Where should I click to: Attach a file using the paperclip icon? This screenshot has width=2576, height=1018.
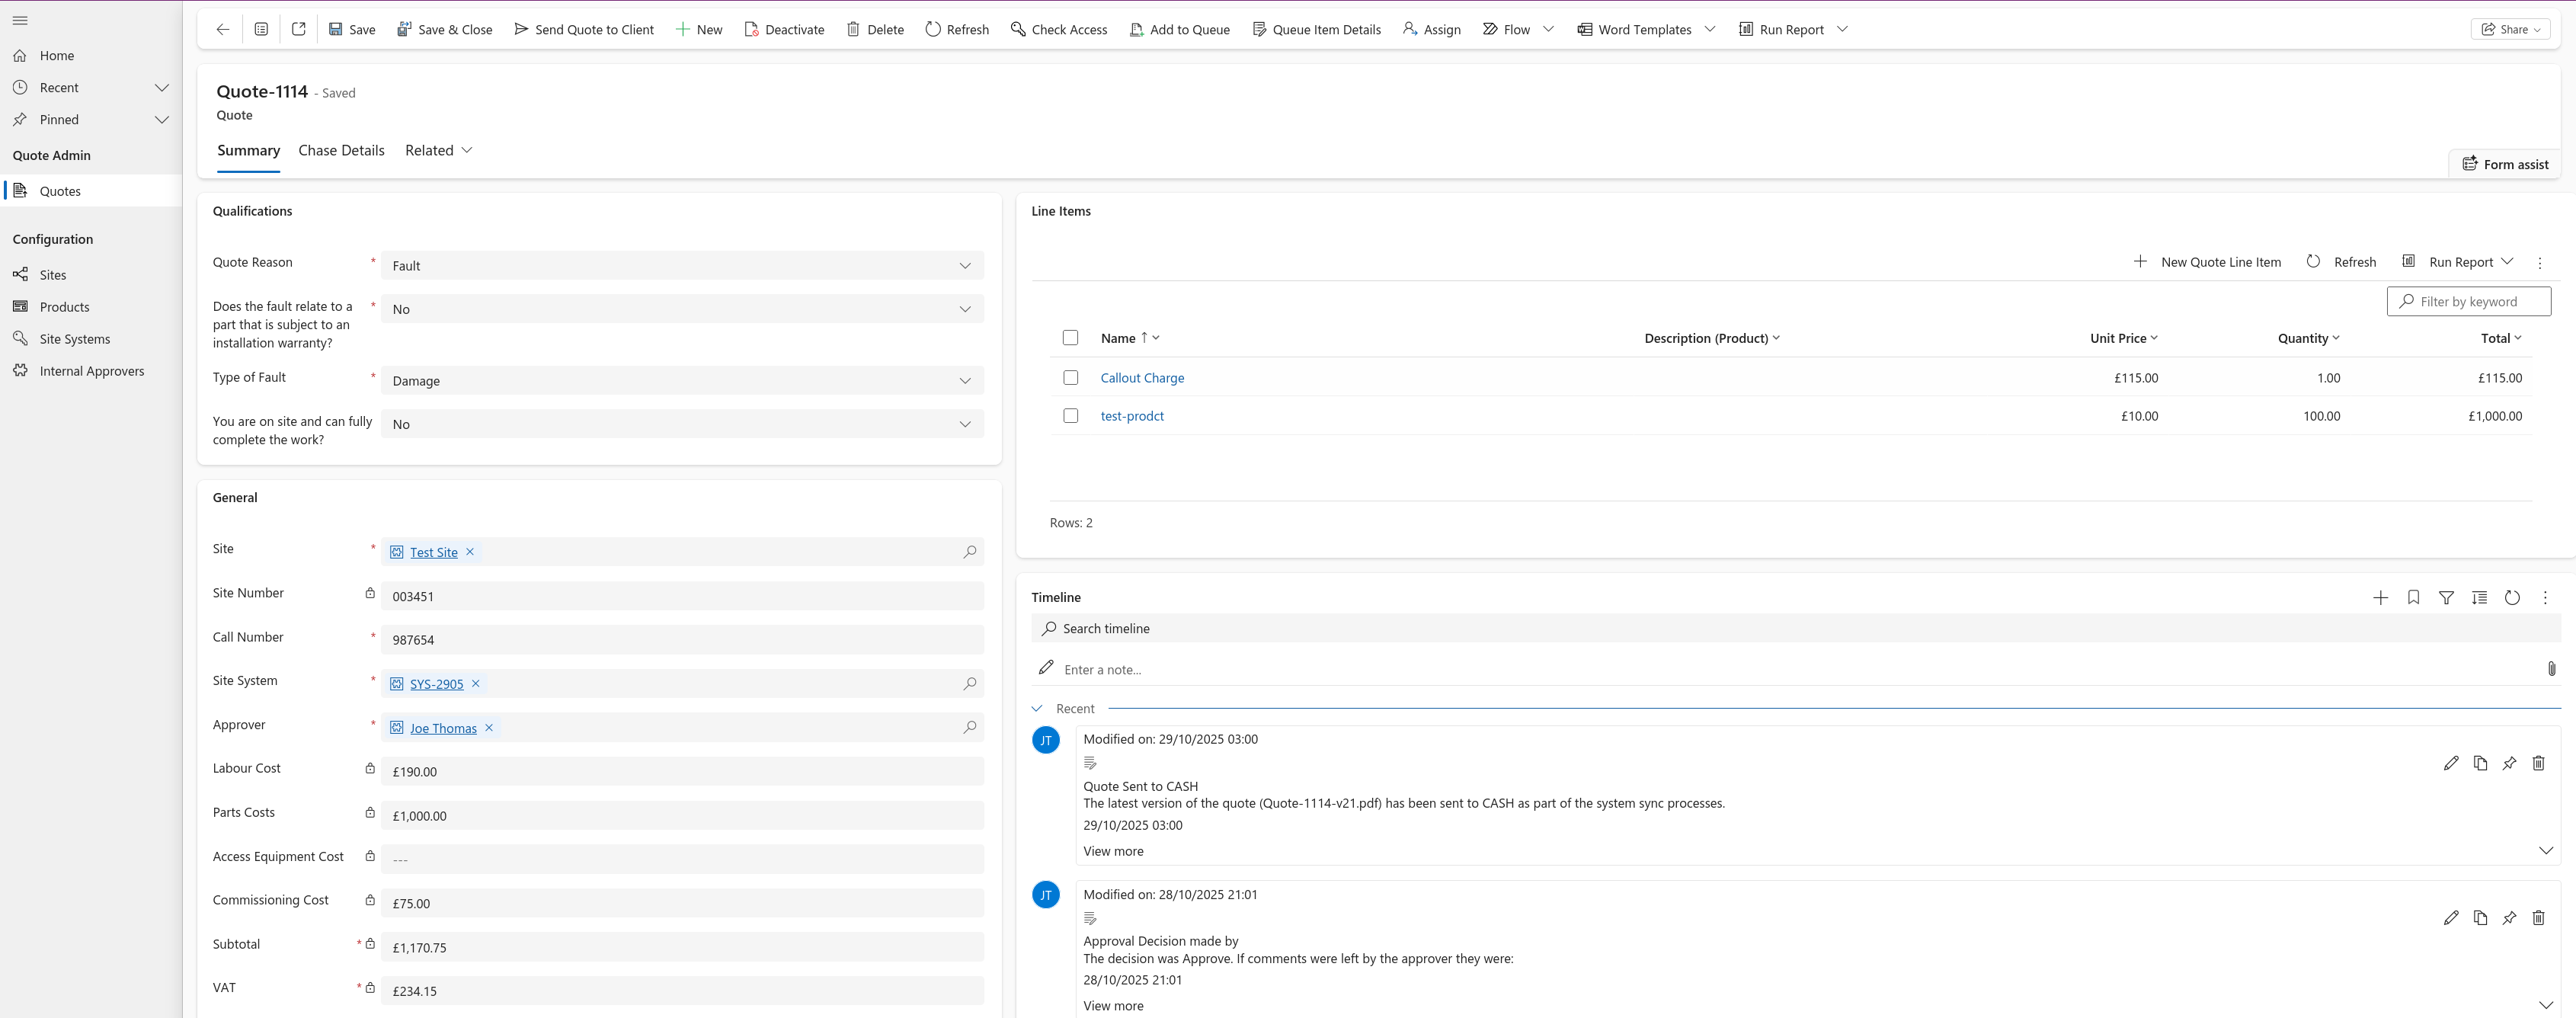(x=2551, y=668)
